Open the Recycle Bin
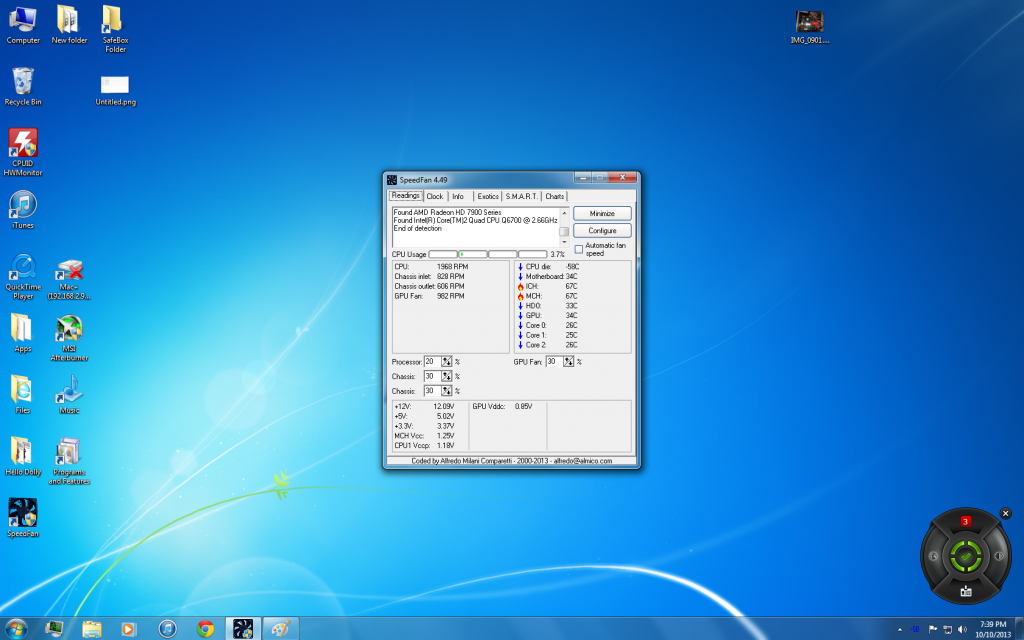Viewport: 1024px width, 640px height. click(x=23, y=82)
